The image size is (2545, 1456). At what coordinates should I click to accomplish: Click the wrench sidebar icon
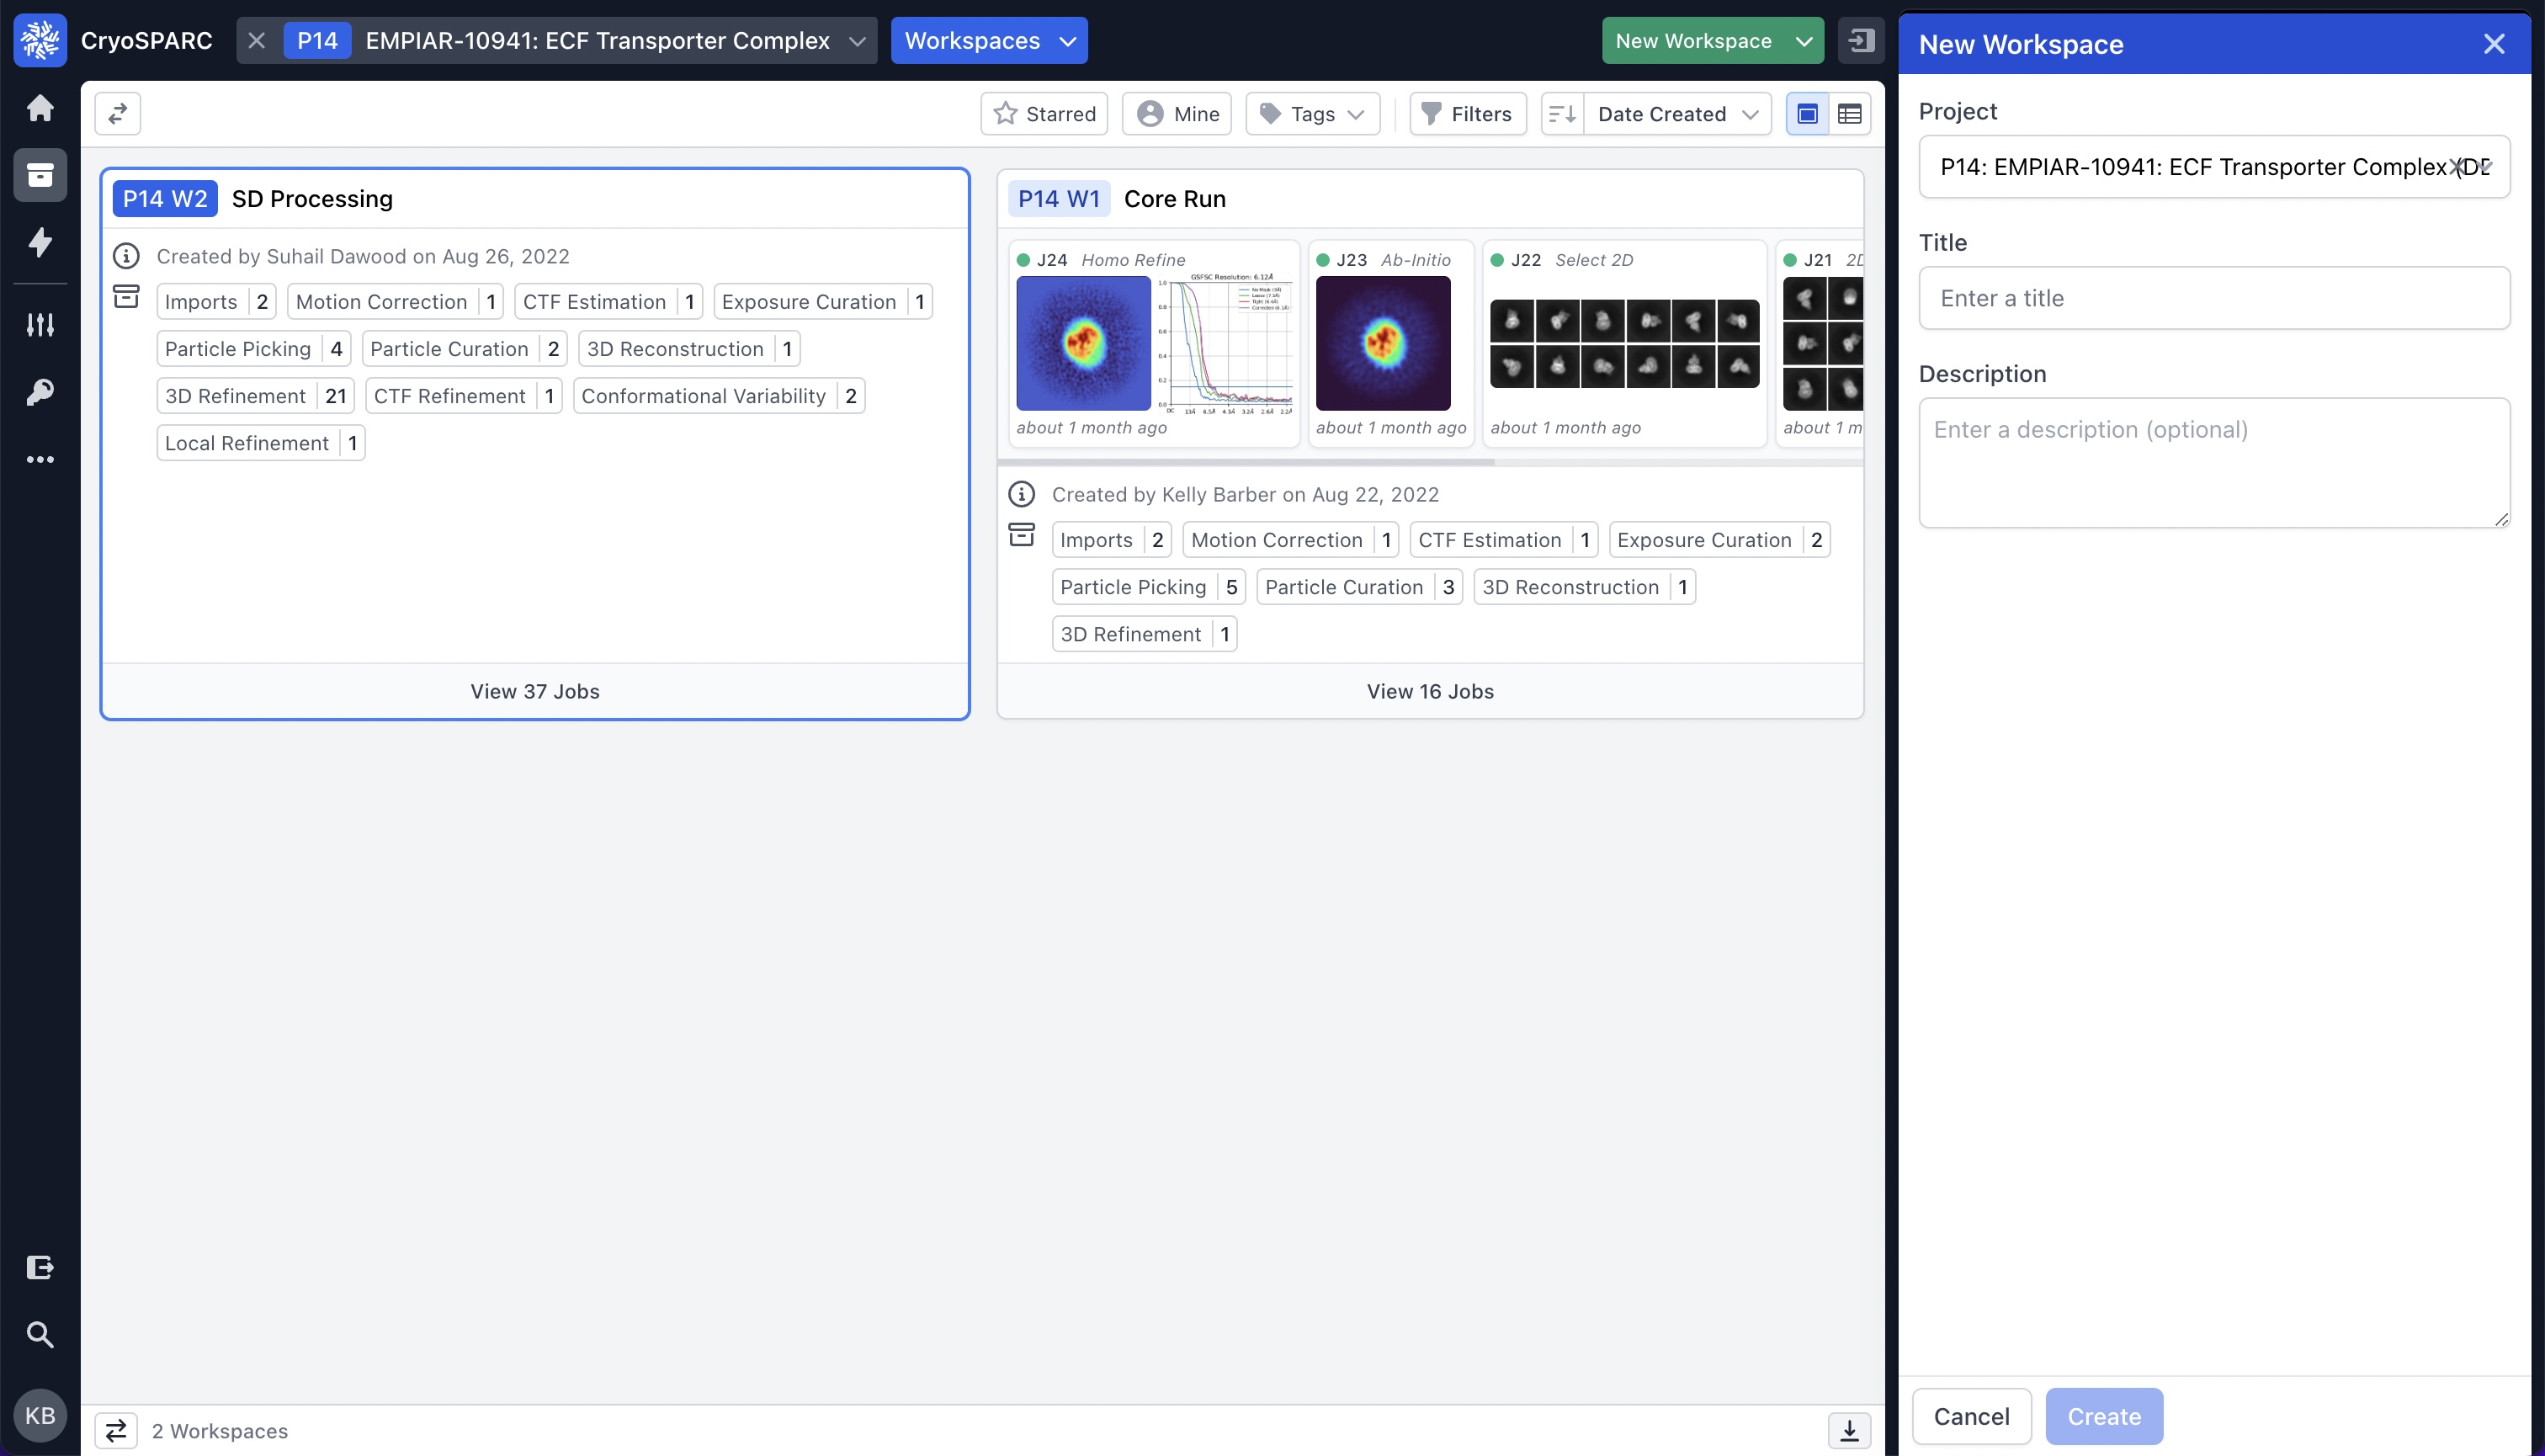tap(40, 392)
